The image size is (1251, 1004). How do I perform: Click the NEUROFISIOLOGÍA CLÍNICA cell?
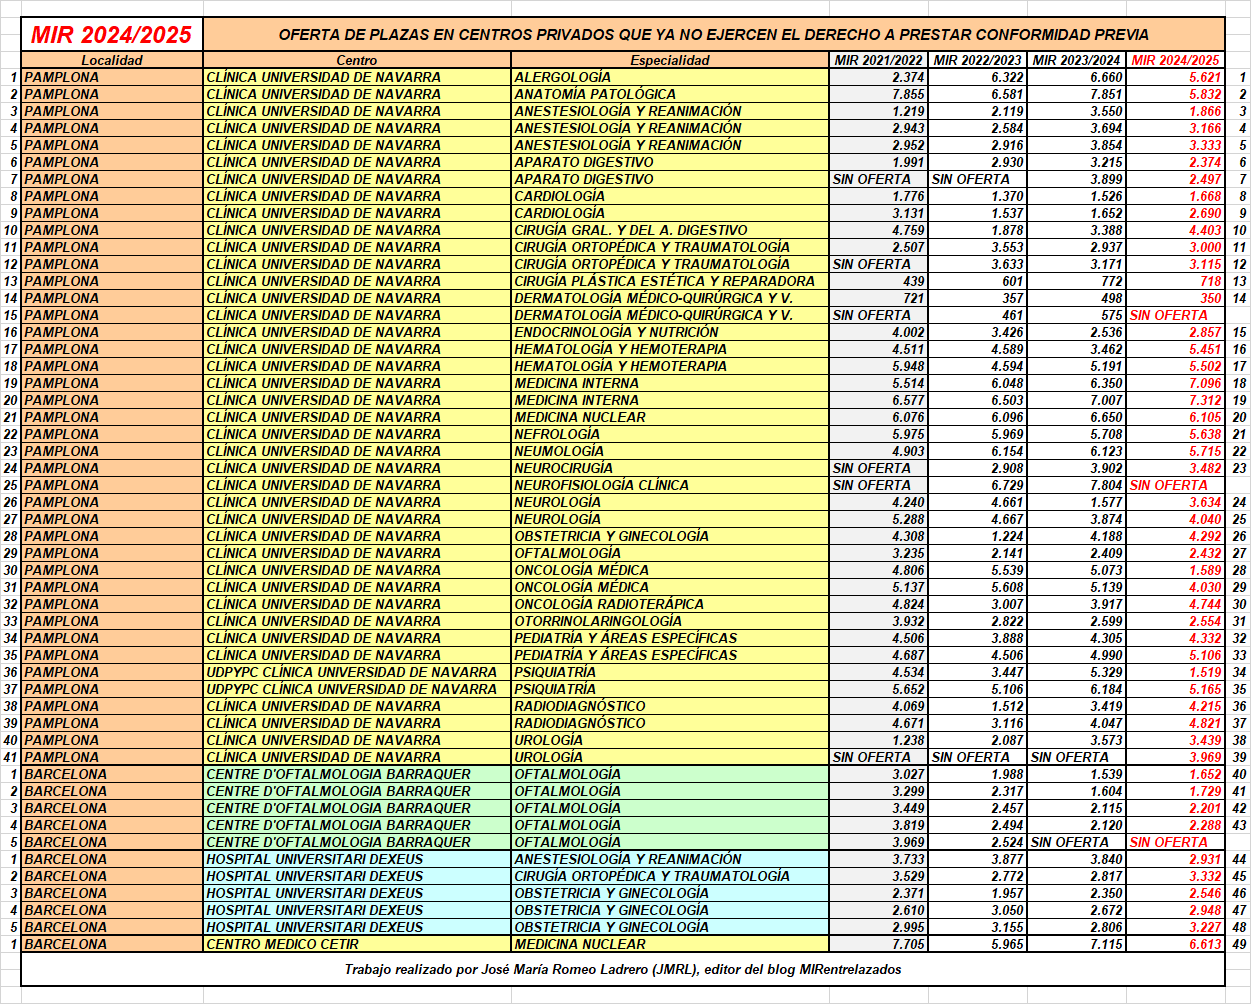(x=670, y=485)
